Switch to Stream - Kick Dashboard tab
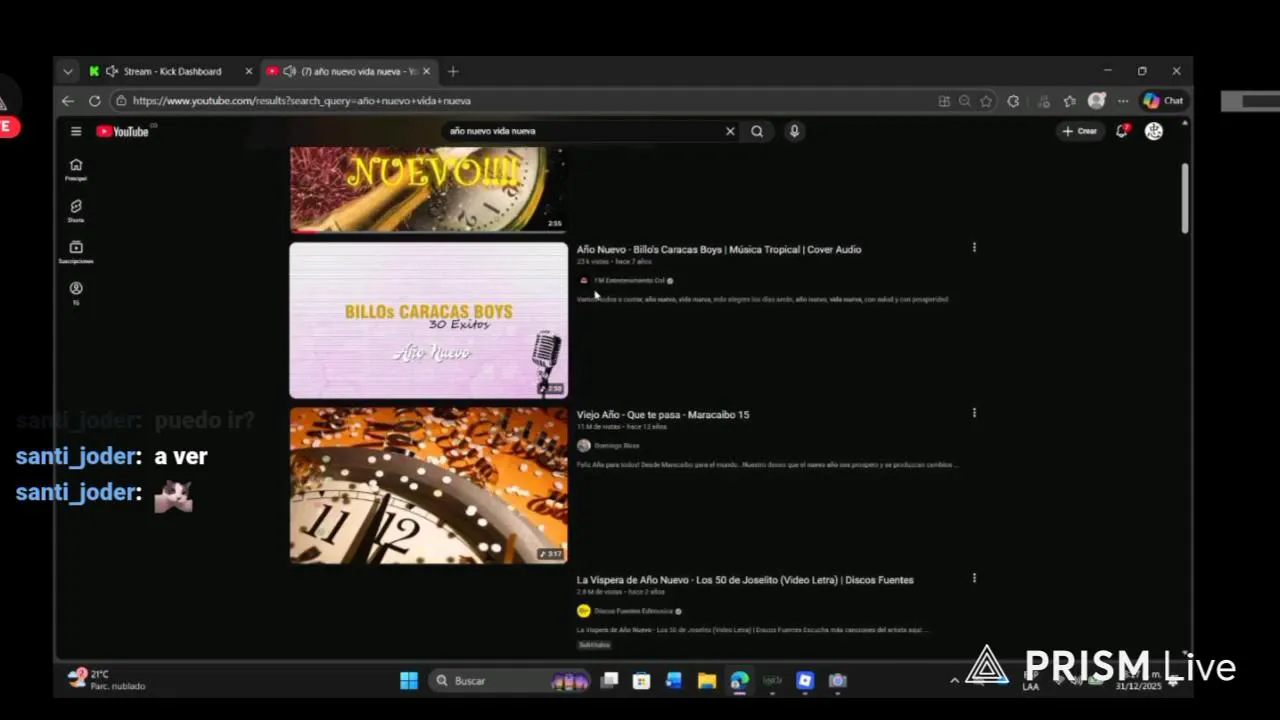This screenshot has height=720, width=1280. pos(172,71)
